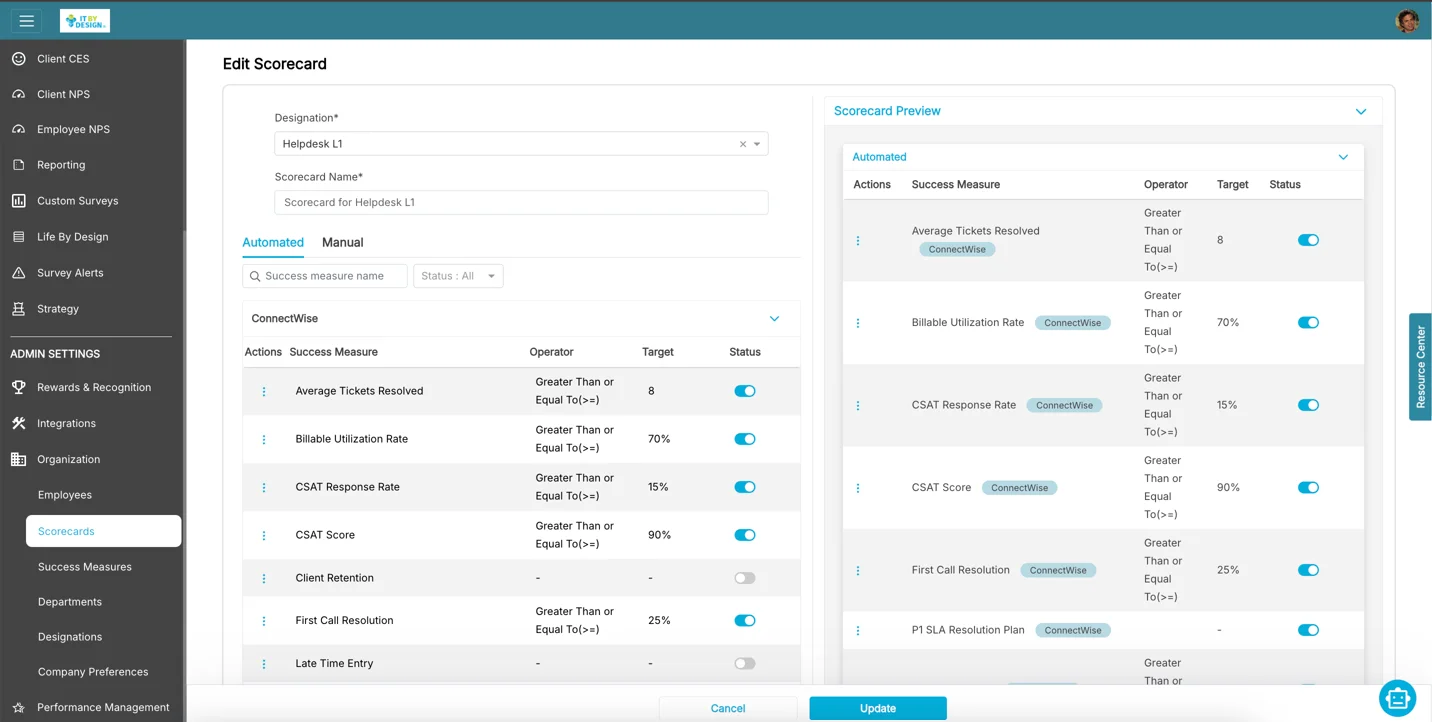This screenshot has height=722, width=1432.
Task: Click ConnectWise tag beside Billable Utilization Rate
Action: (1073, 323)
